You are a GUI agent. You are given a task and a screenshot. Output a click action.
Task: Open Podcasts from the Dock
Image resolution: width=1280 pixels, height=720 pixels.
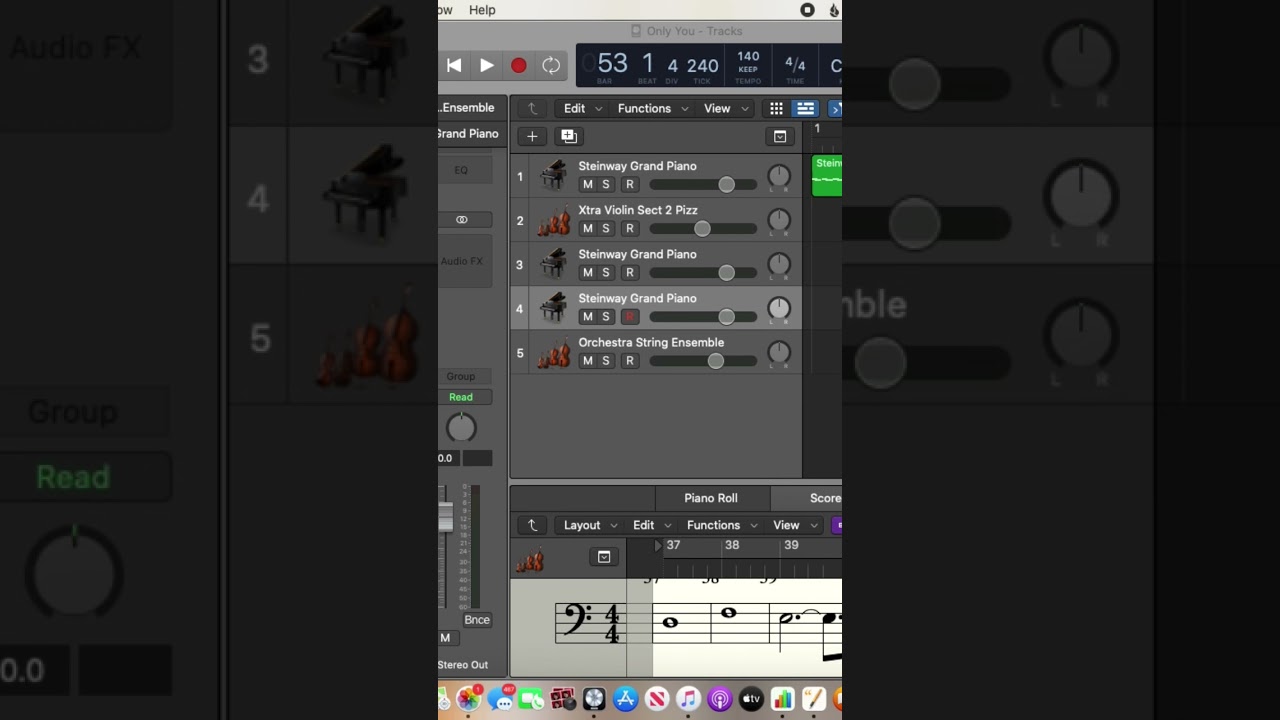(x=720, y=699)
